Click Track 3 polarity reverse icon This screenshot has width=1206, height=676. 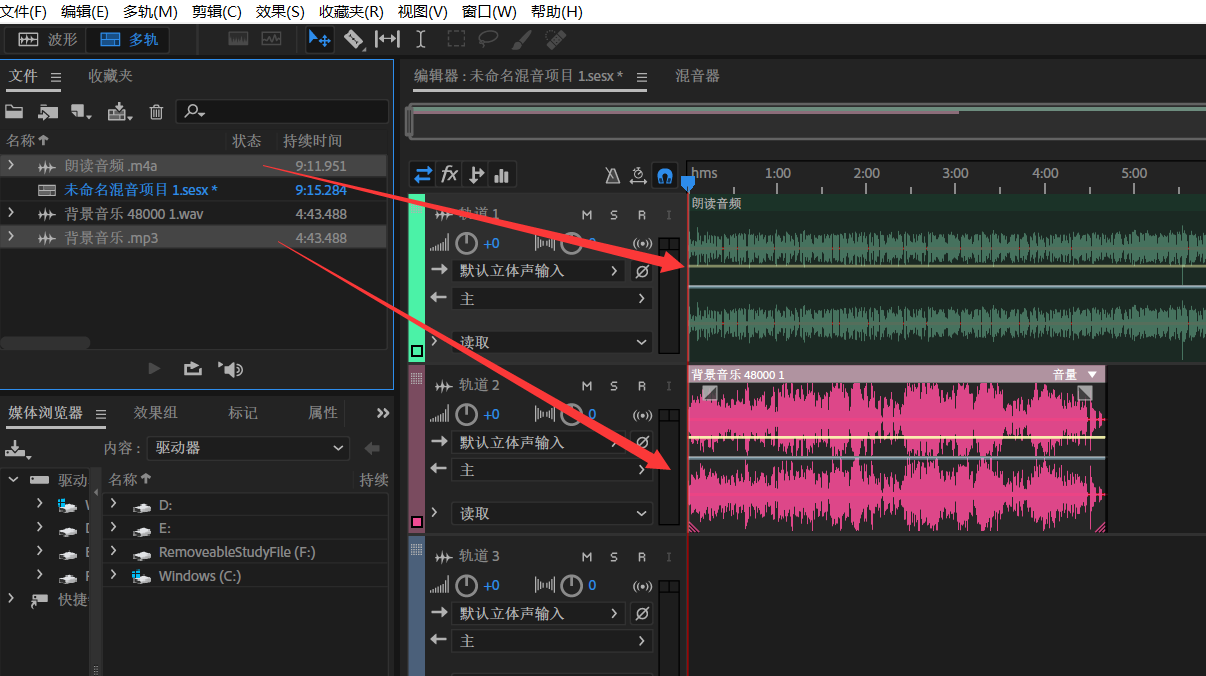pyautogui.click(x=642, y=613)
